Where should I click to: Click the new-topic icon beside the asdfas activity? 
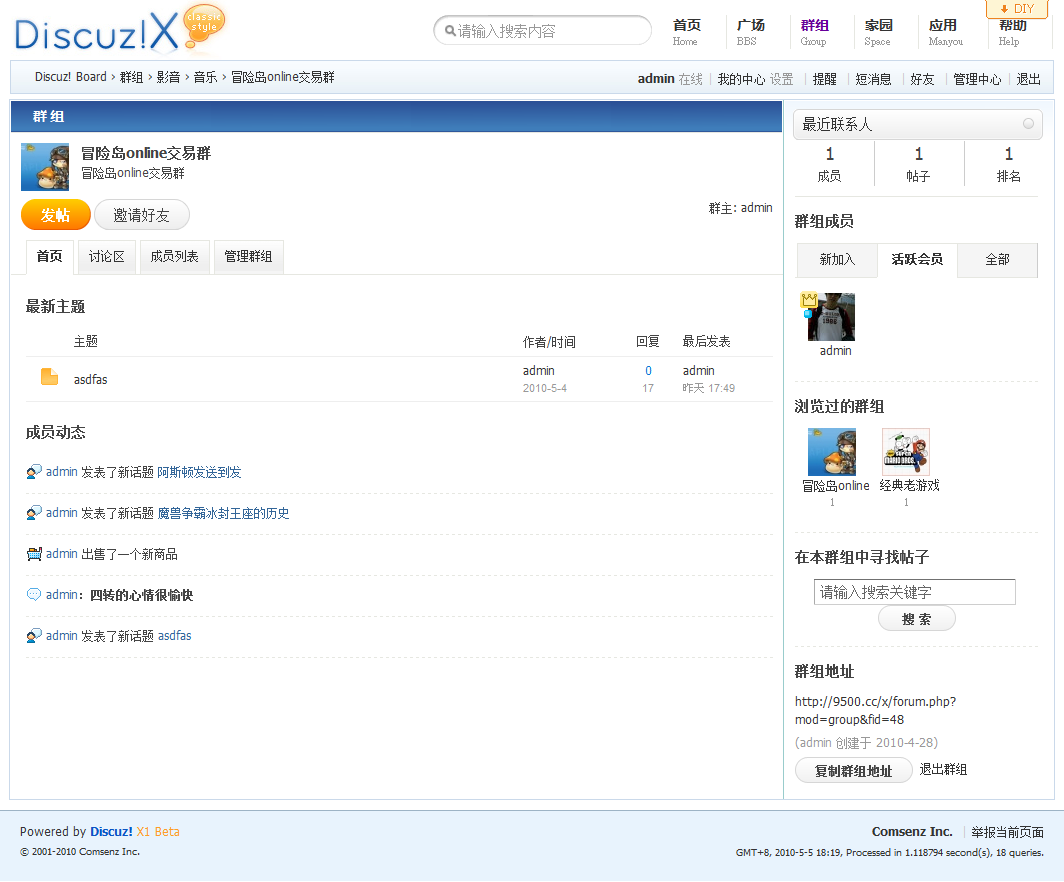(34, 636)
